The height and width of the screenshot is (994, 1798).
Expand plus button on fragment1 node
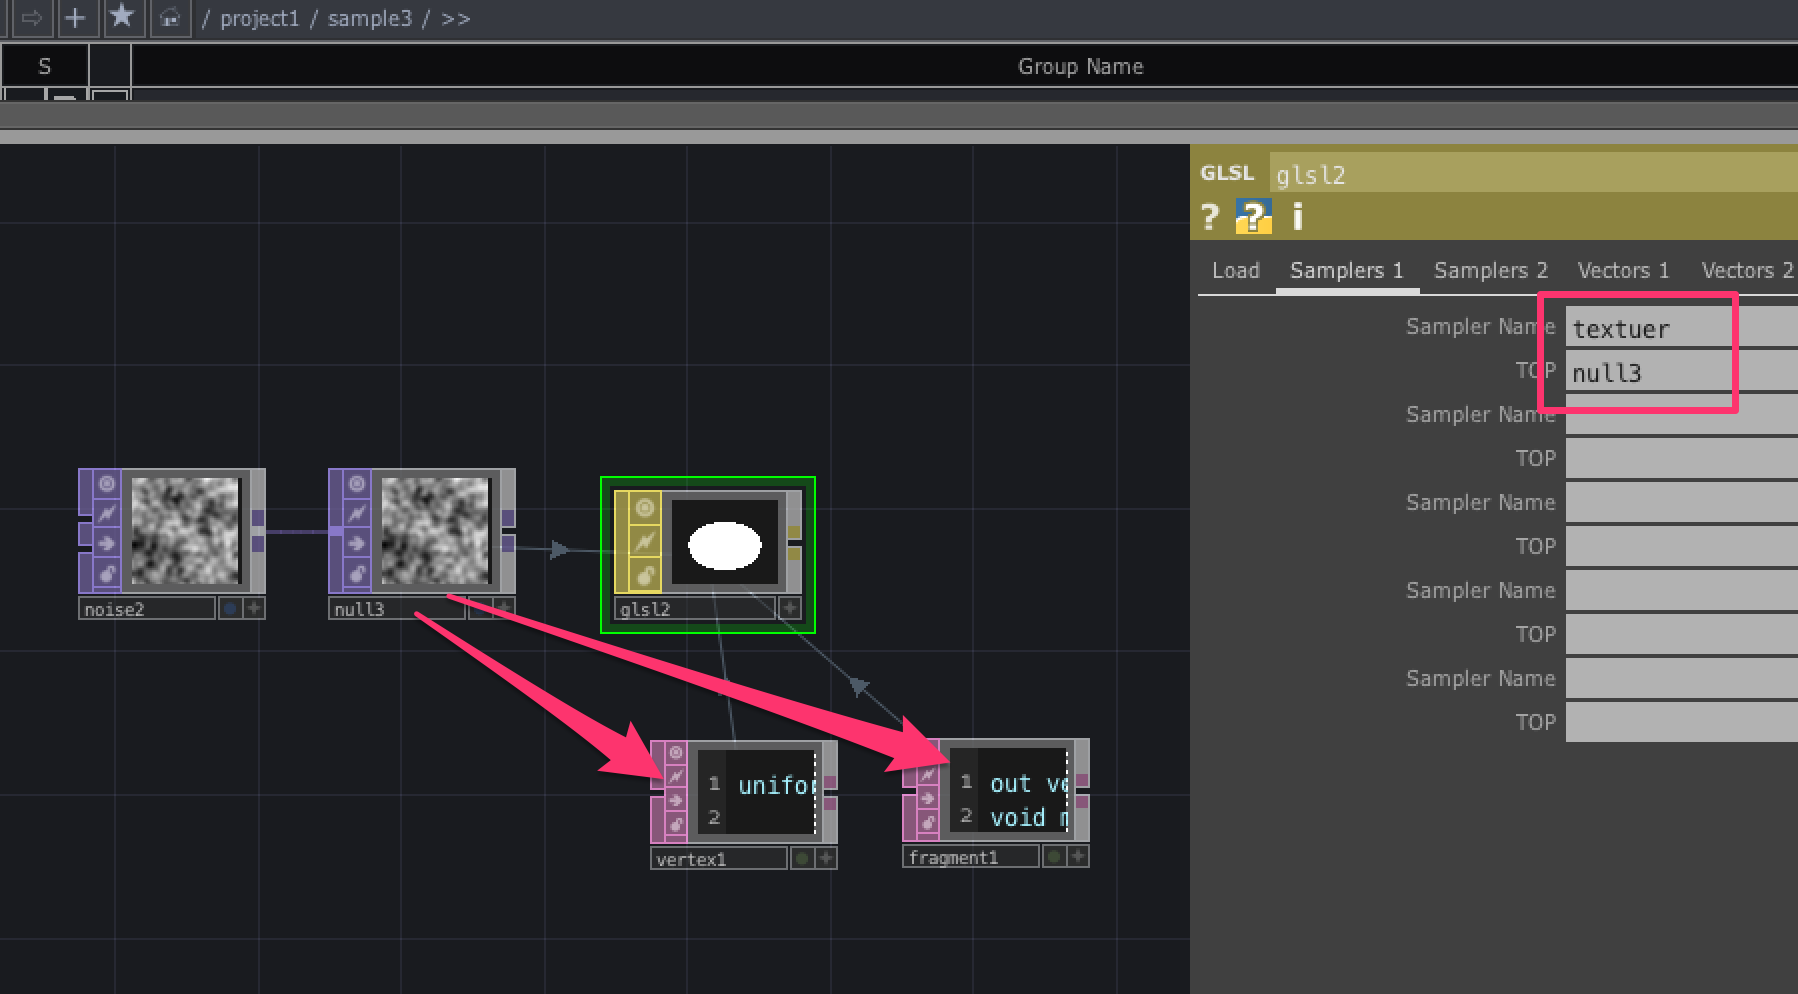[x=1078, y=856]
